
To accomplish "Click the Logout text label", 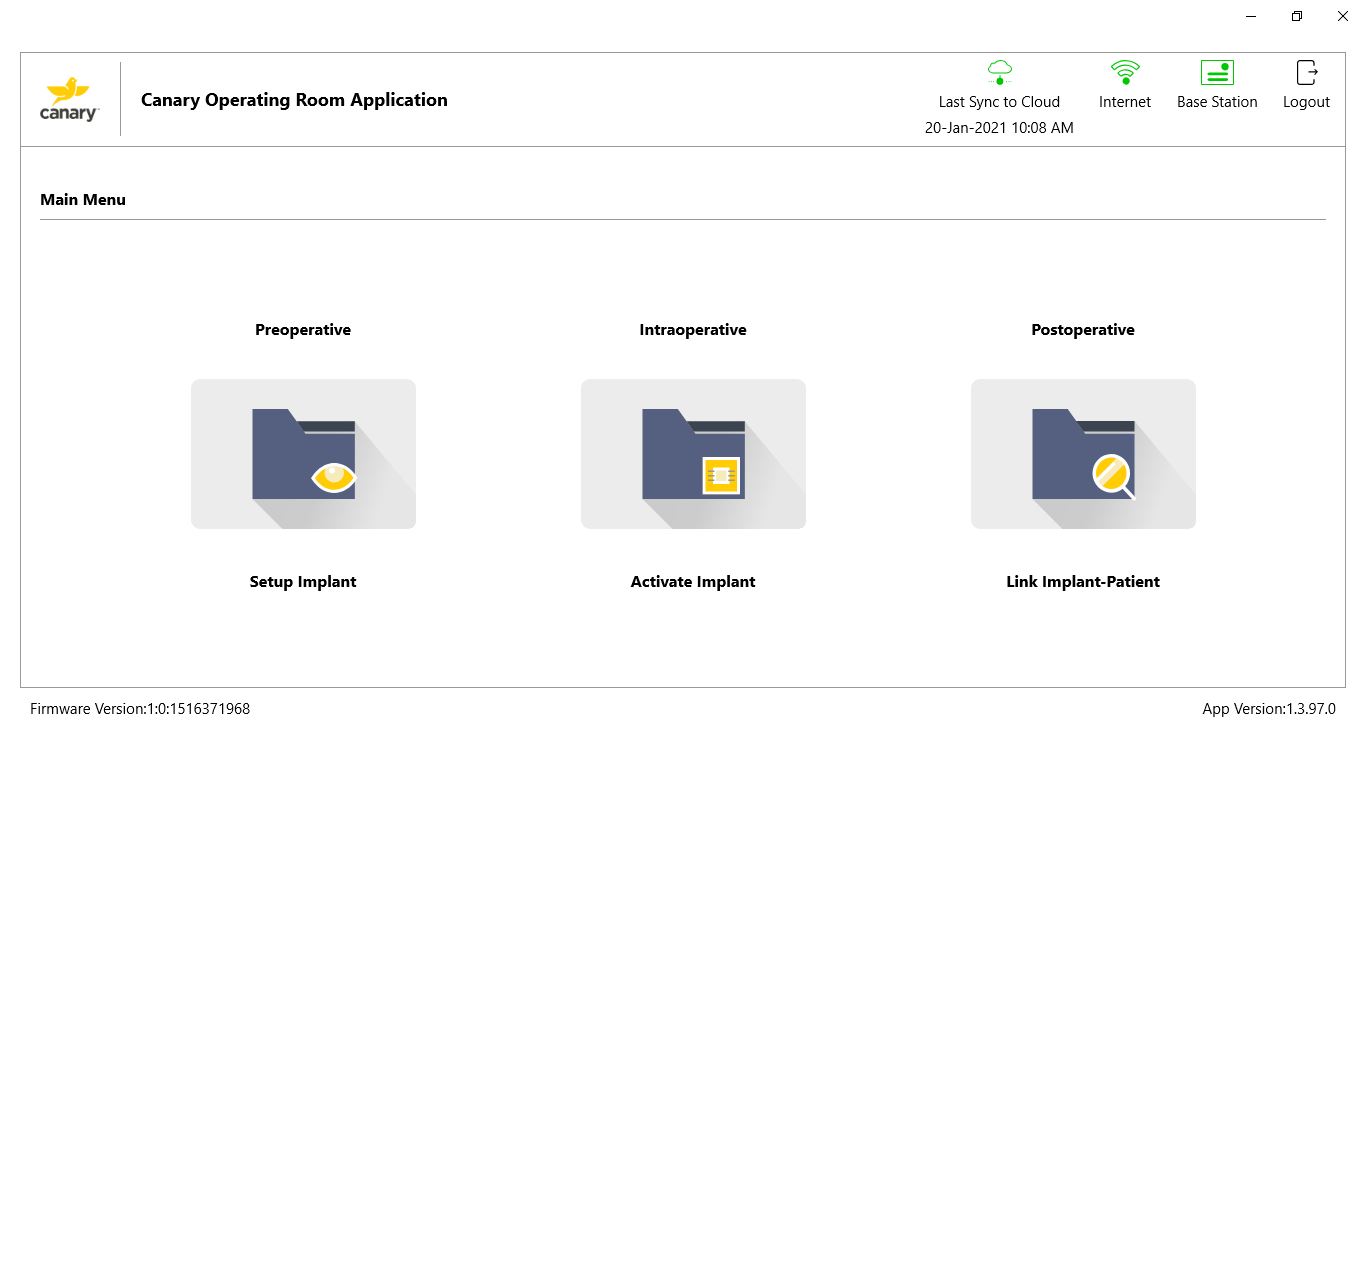I will (x=1306, y=102).
